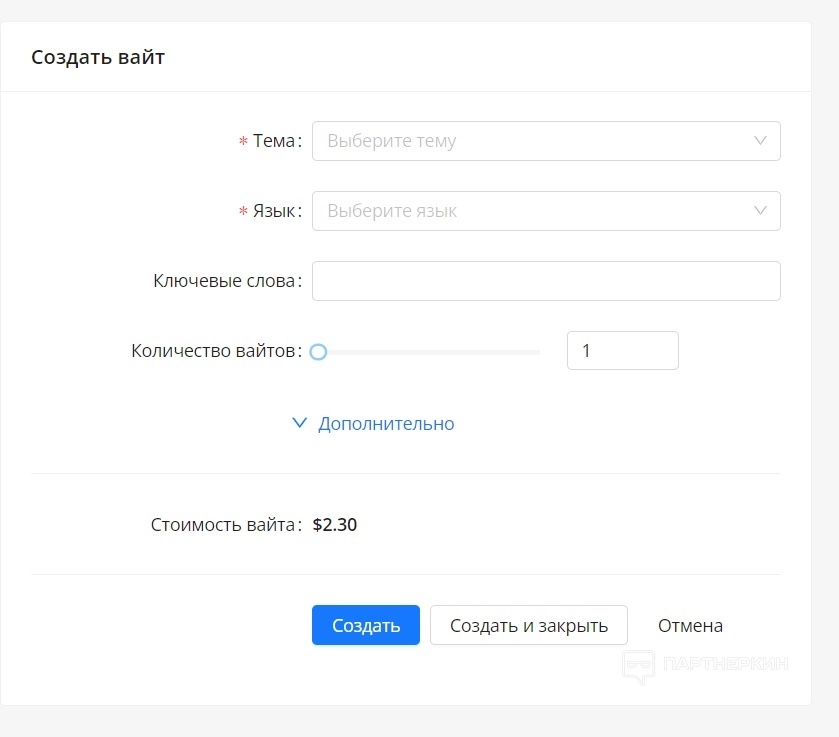Screen dimensions: 839x737
Task: Click the Количество вайтов slider handle
Action: click(318, 352)
